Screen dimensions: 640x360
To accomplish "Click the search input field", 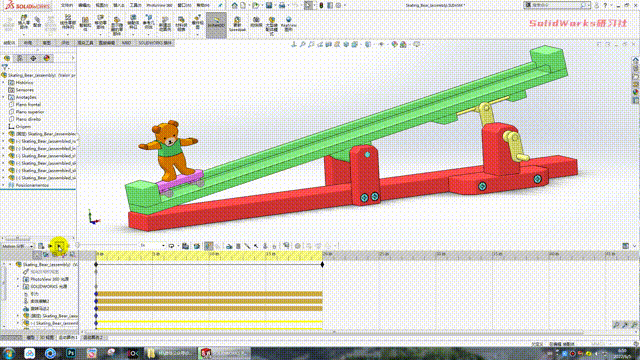I will 557,5.
